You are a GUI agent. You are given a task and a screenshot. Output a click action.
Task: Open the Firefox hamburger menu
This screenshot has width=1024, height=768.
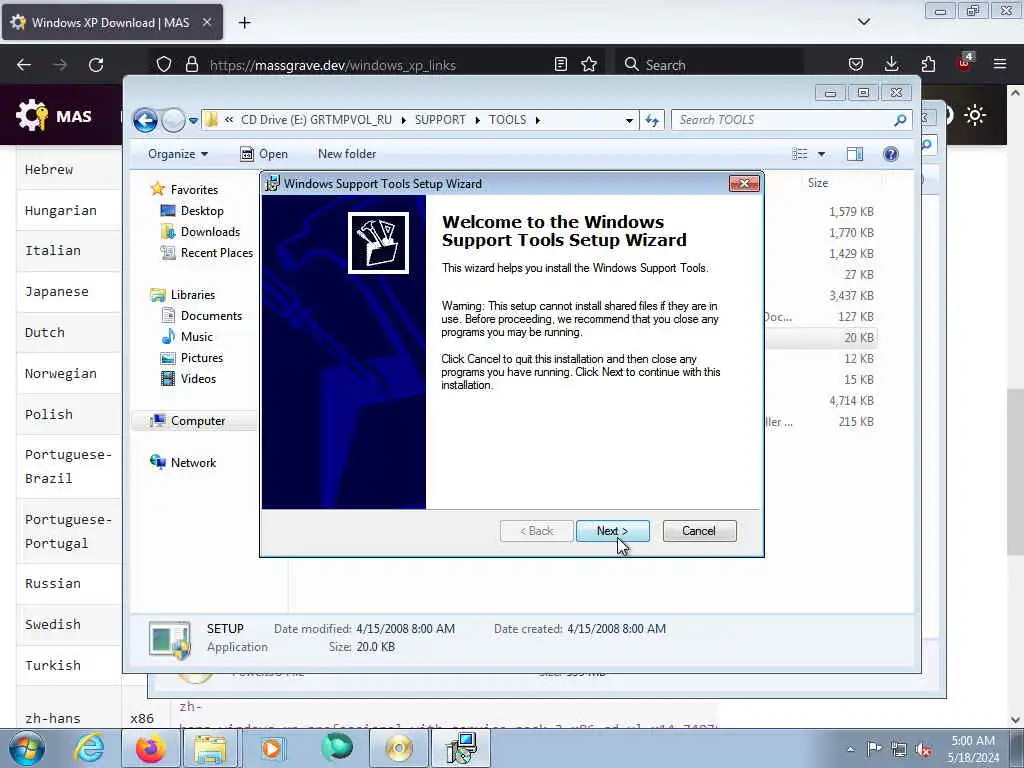point(1000,65)
